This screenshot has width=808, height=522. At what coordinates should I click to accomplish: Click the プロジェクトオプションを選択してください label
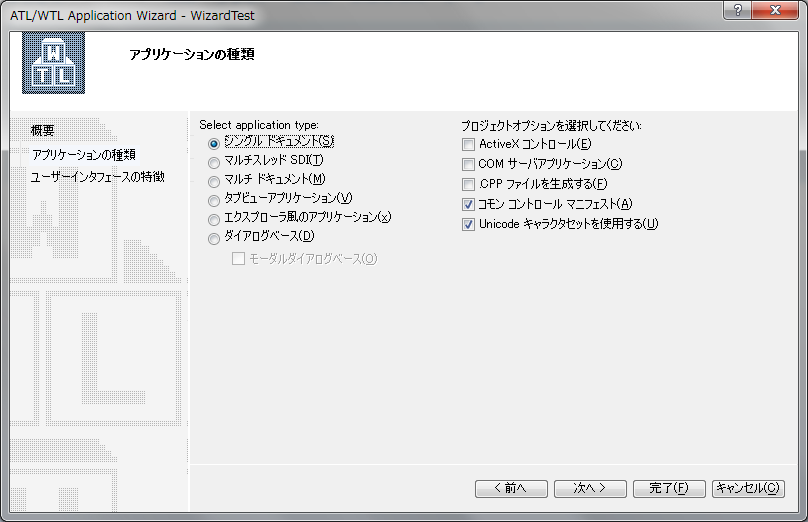point(551,125)
